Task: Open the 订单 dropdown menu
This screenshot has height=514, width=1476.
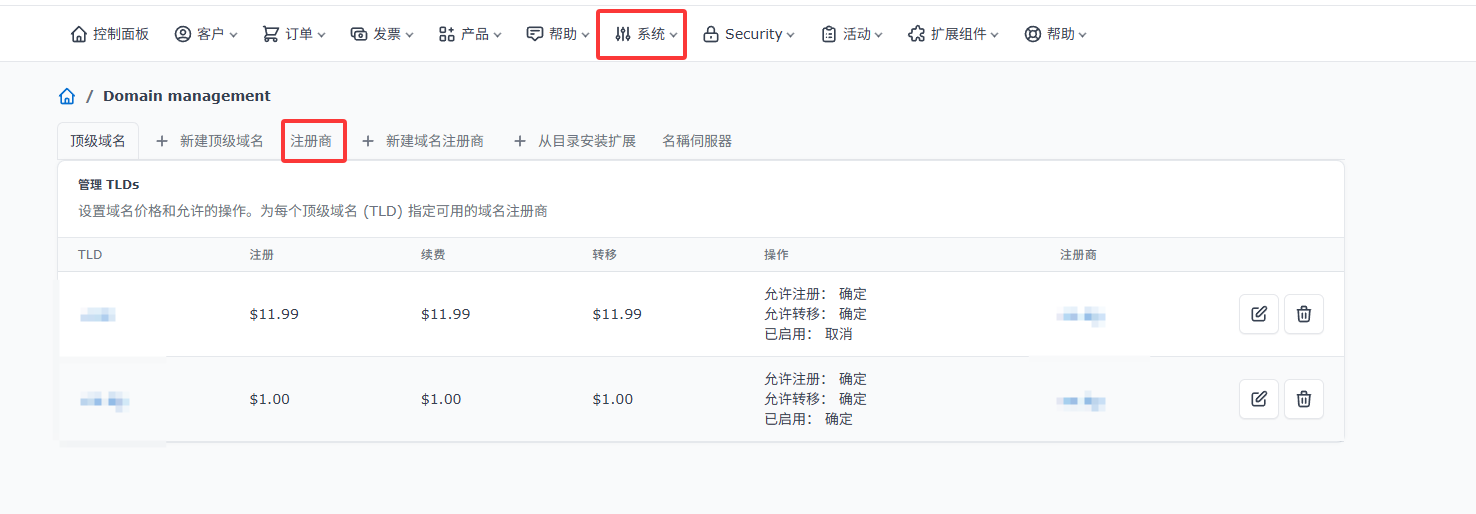Action: pos(294,34)
